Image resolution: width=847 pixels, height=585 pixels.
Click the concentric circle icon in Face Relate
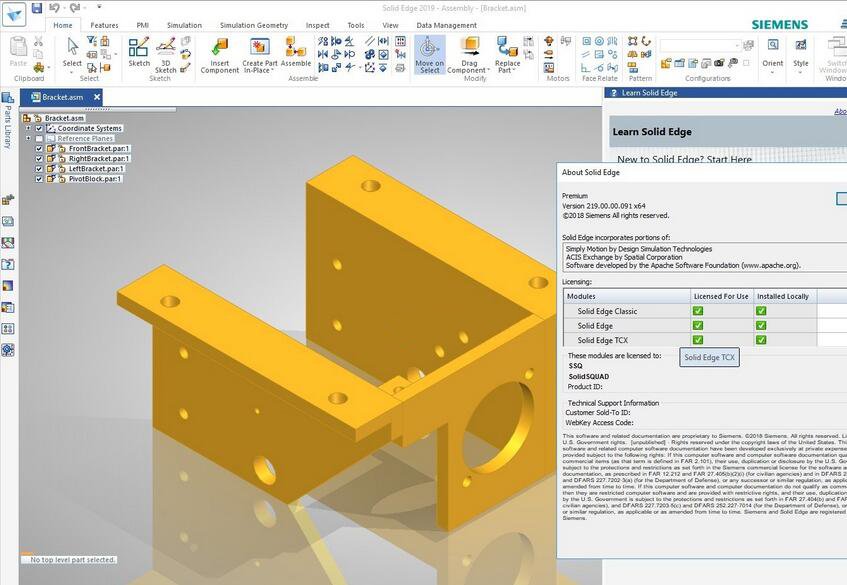599,41
